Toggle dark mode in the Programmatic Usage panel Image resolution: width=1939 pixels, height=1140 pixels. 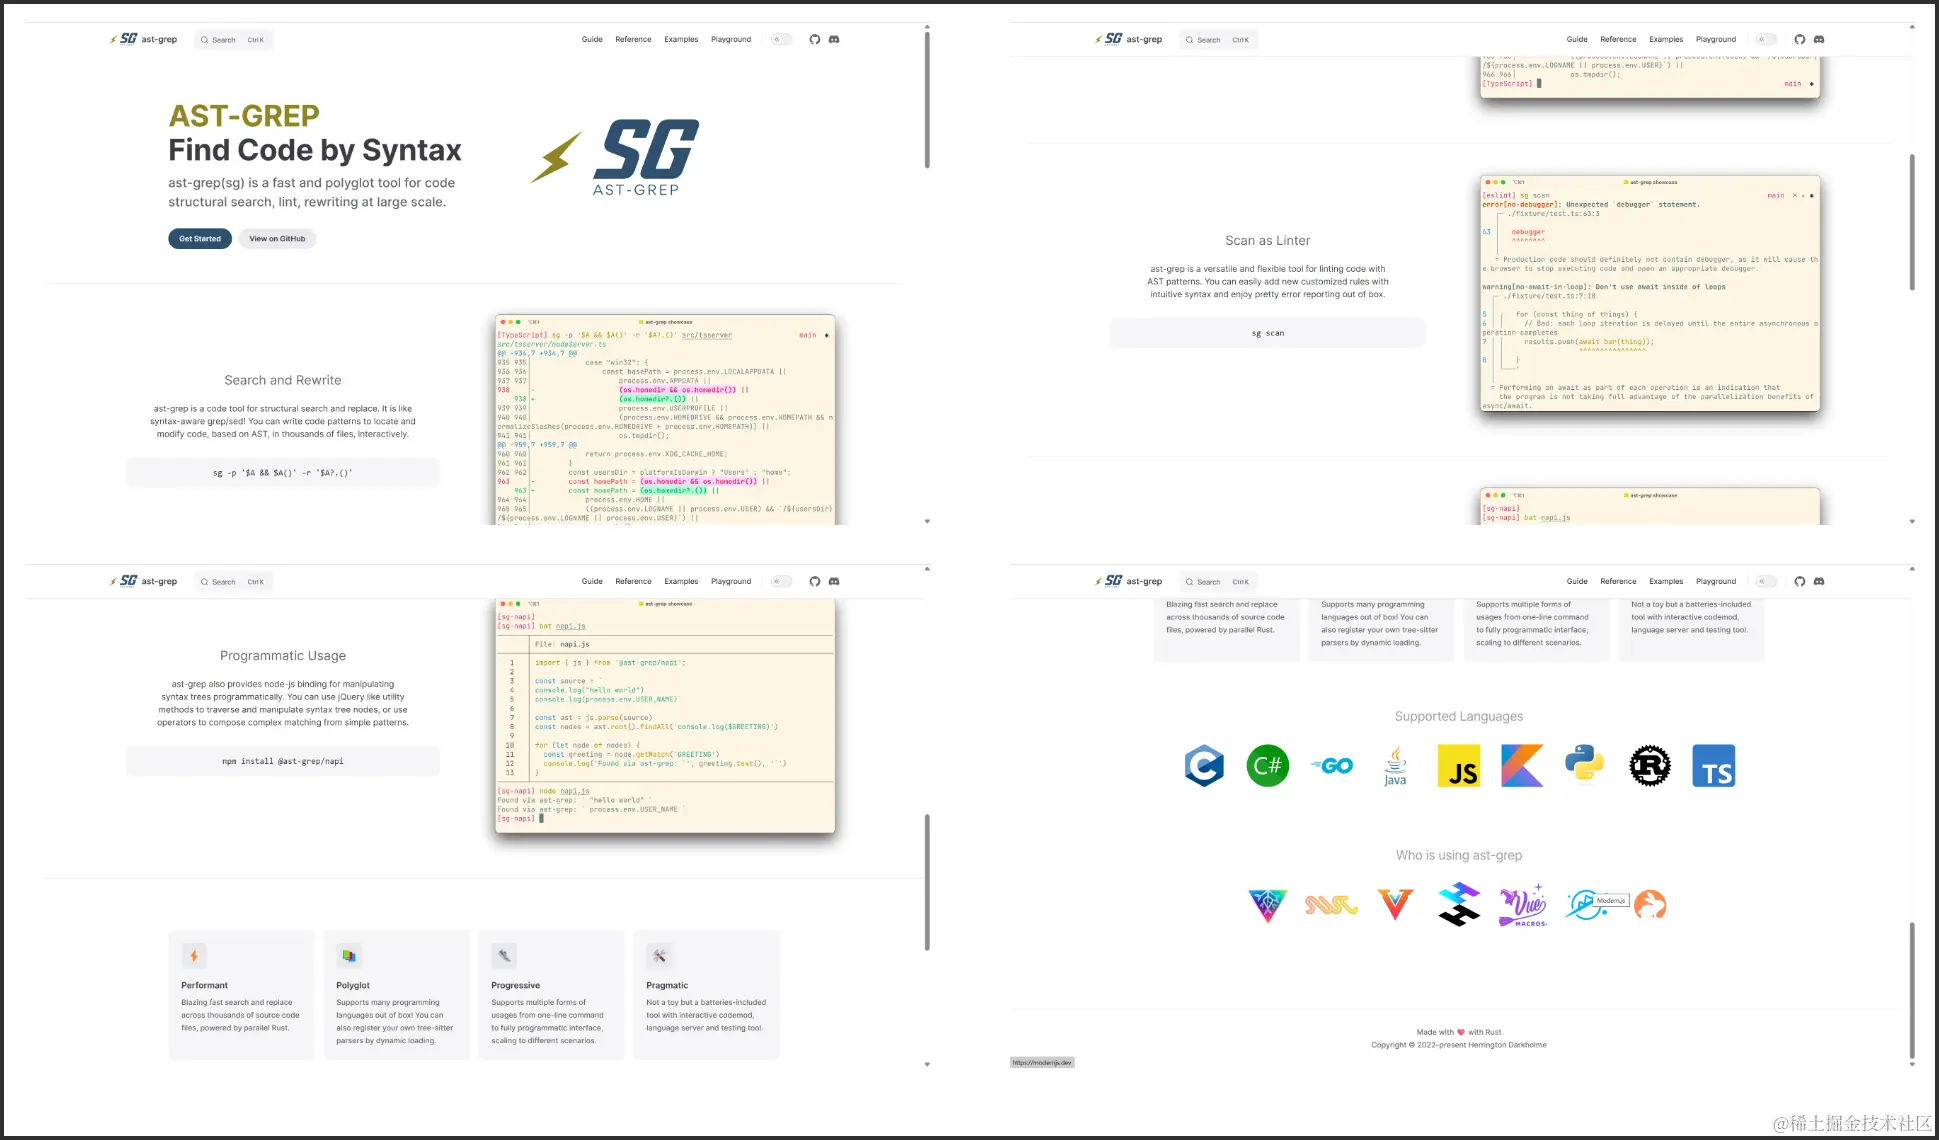tap(782, 582)
